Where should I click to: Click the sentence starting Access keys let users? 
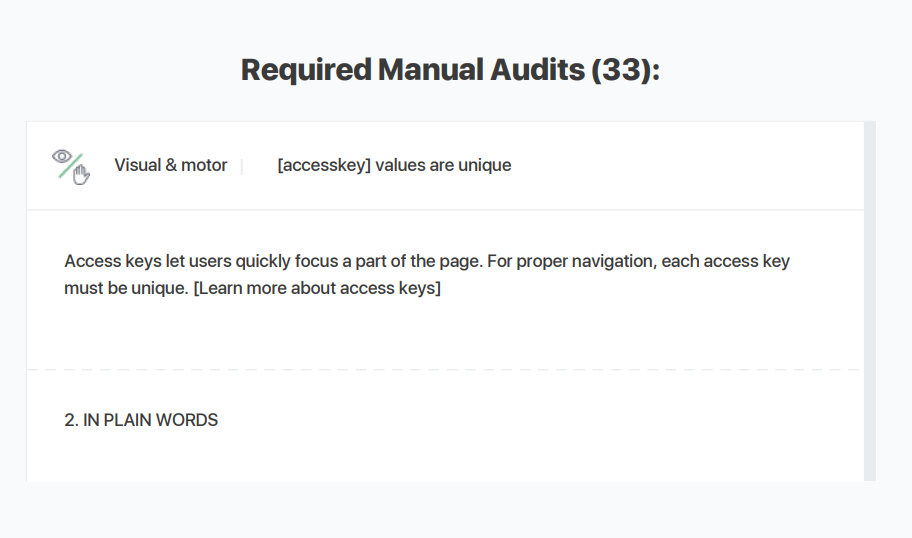[x=273, y=261]
